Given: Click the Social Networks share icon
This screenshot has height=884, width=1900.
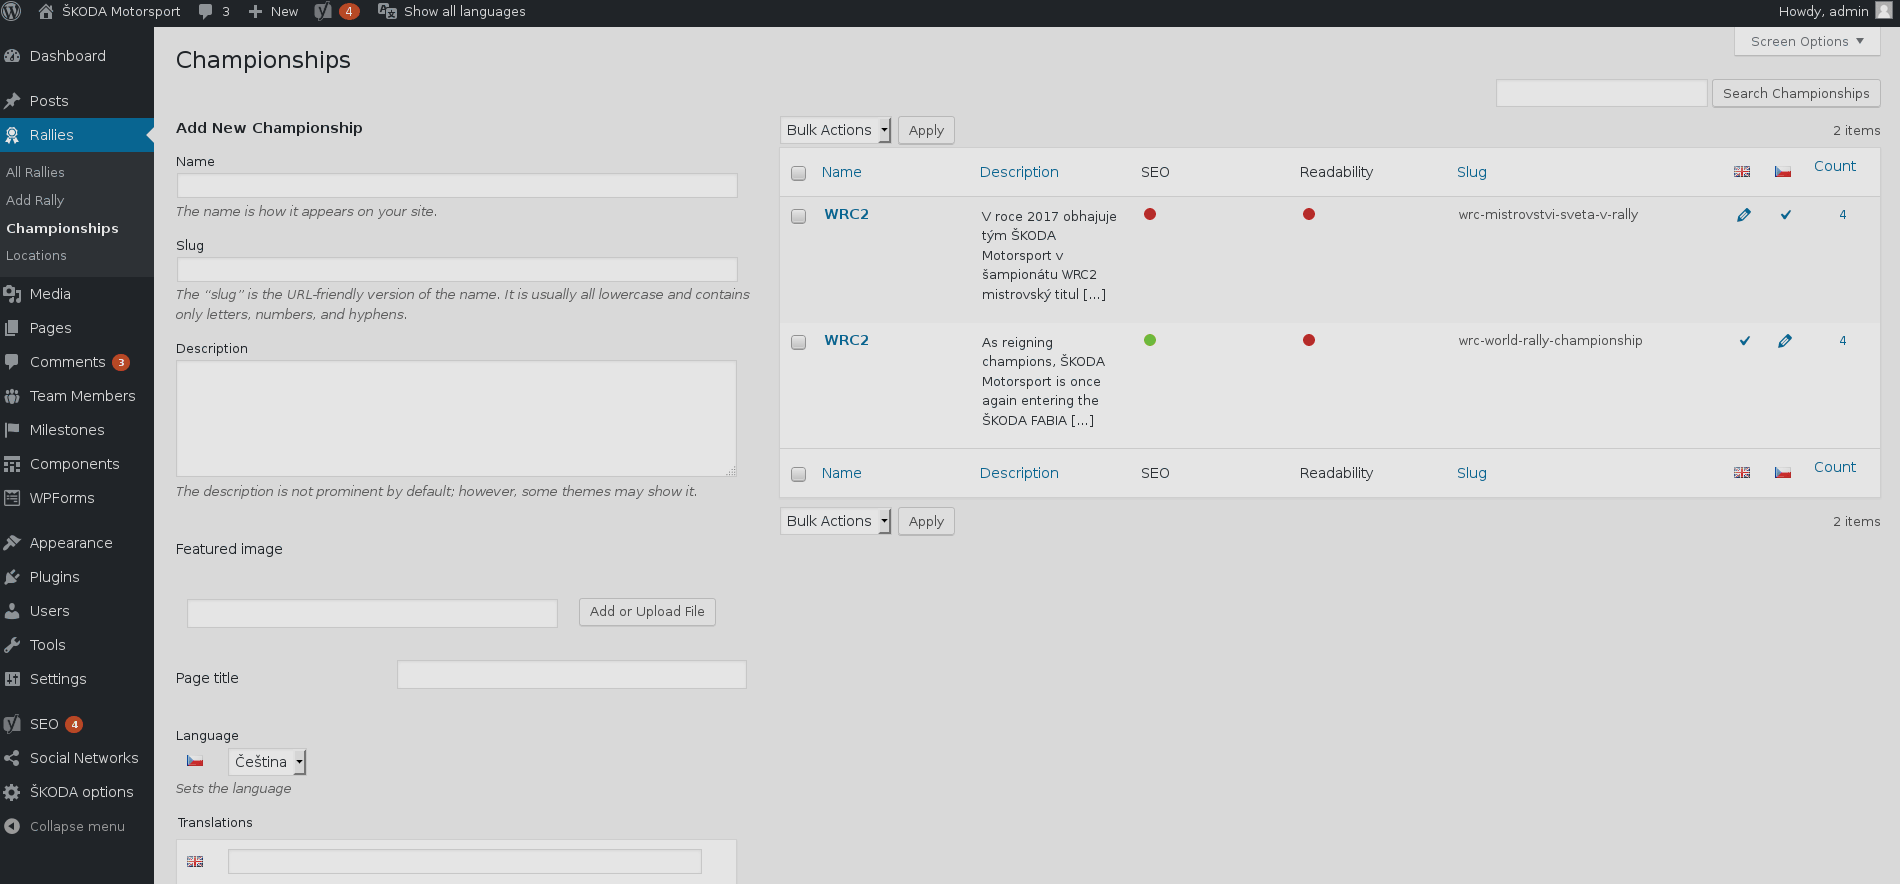Looking at the screenshot, I should (x=12, y=758).
